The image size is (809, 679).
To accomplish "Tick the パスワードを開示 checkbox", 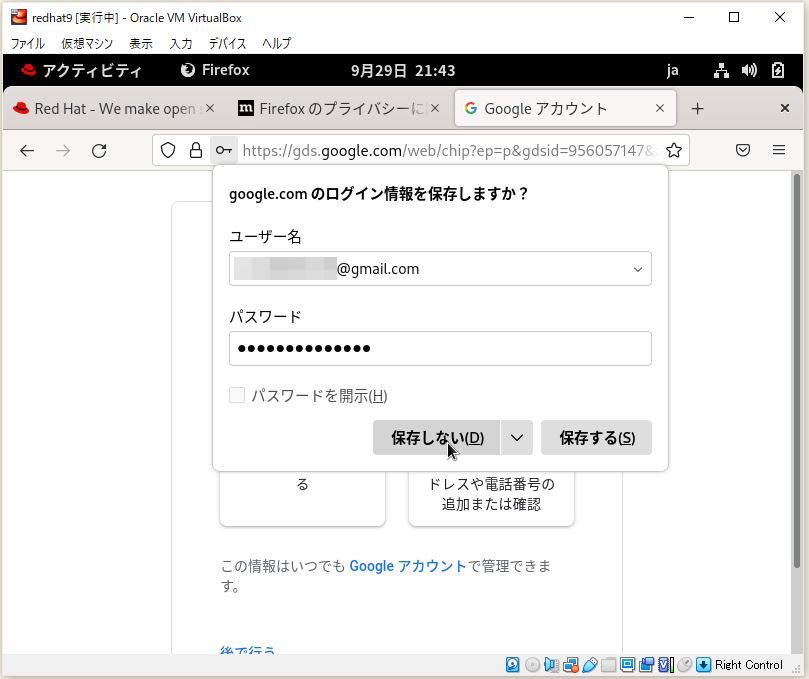I will (x=237, y=396).
